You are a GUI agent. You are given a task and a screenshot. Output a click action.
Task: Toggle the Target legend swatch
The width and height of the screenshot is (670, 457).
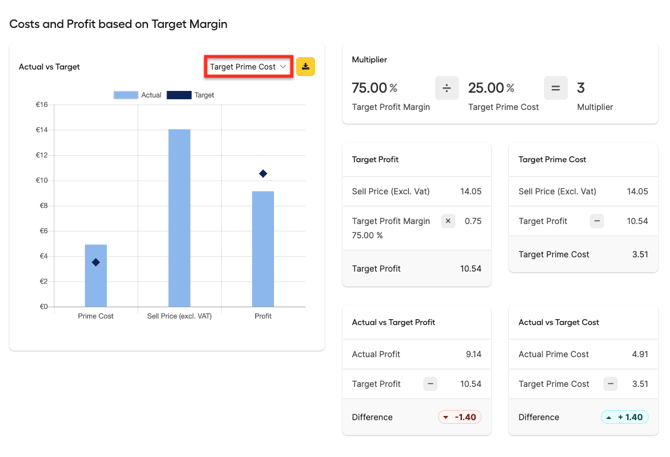[x=179, y=95]
